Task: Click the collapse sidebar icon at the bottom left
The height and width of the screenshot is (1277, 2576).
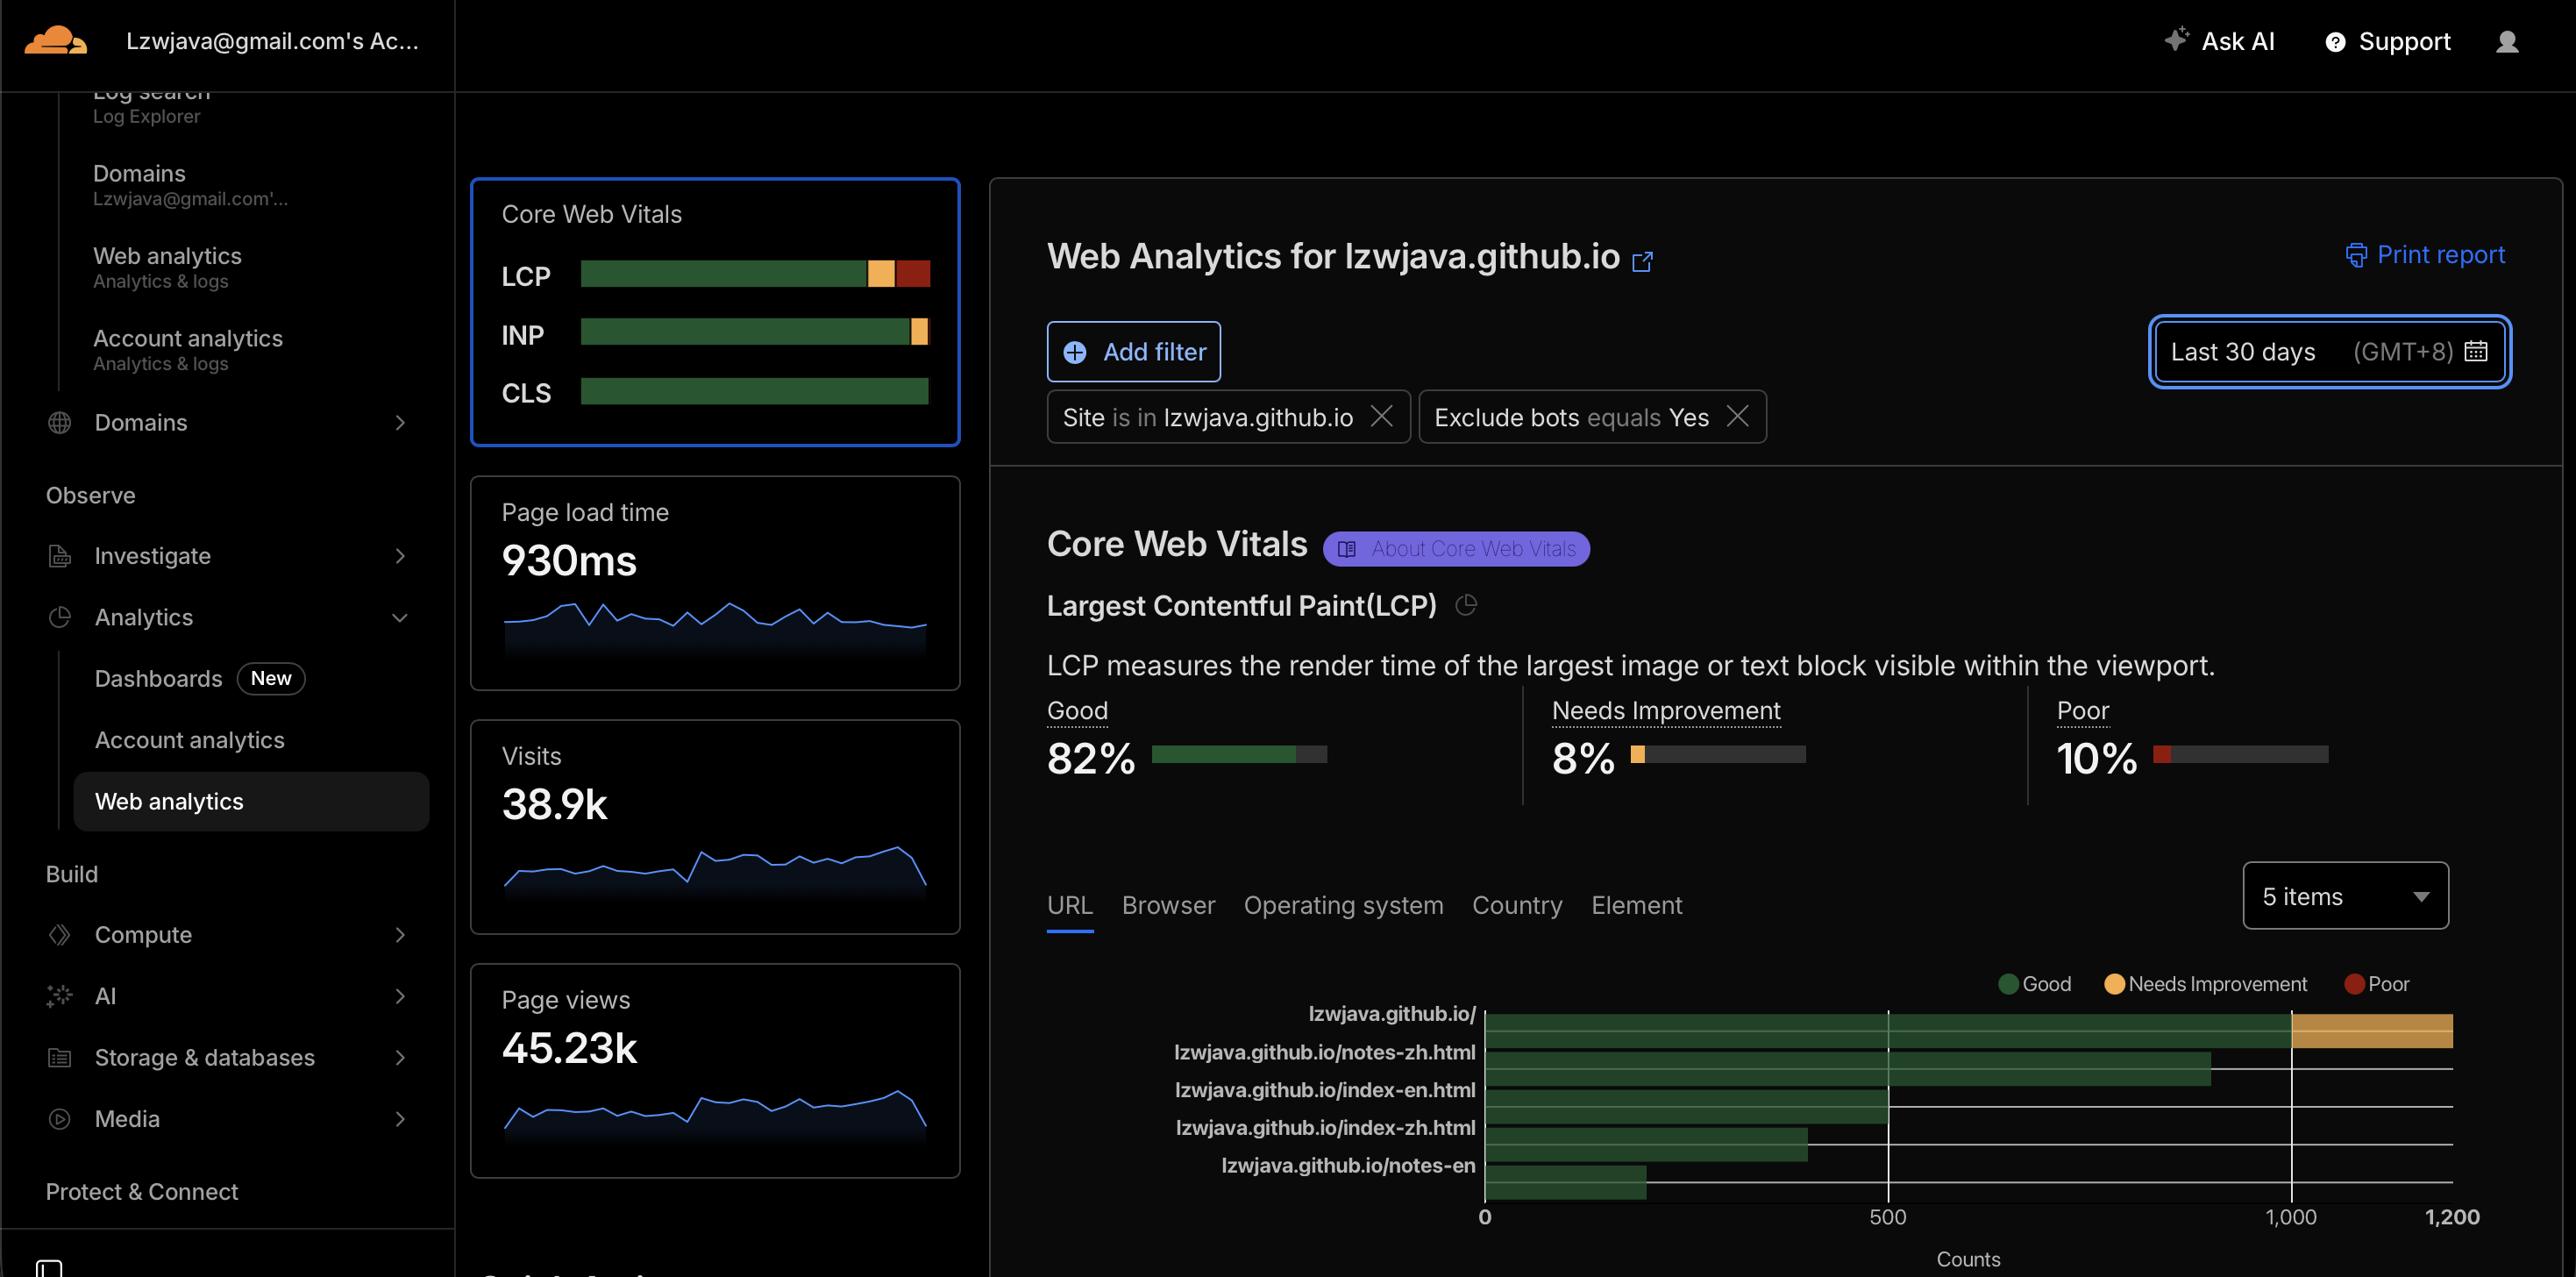Action: click(49, 1269)
